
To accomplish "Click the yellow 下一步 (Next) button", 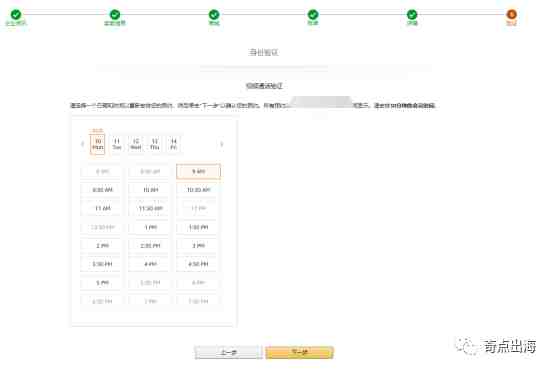I will point(299,352).
